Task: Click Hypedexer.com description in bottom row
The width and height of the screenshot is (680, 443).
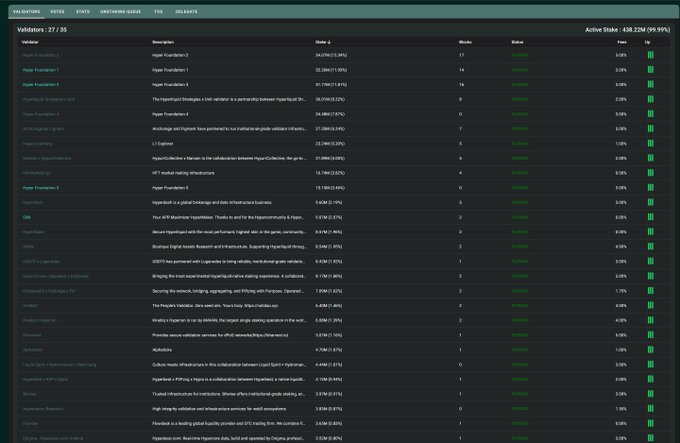Action: [x=229, y=438]
